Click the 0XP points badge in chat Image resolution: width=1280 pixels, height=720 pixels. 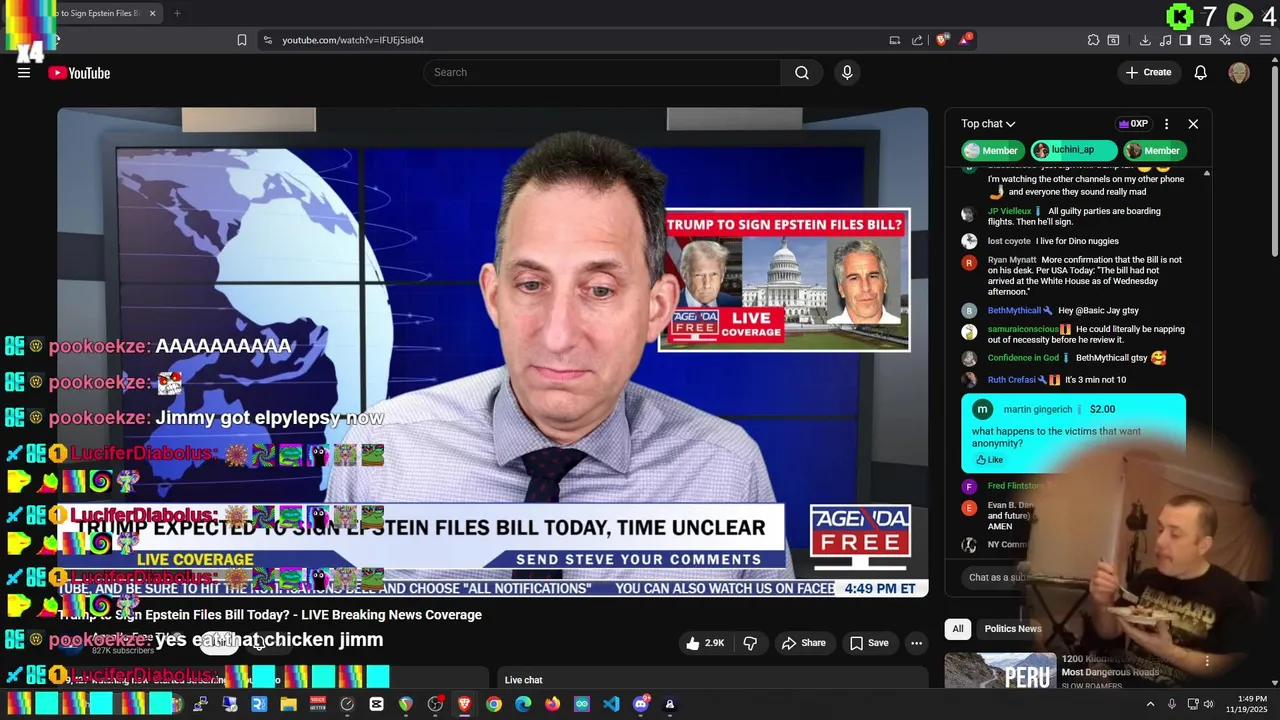[x=1133, y=124]
